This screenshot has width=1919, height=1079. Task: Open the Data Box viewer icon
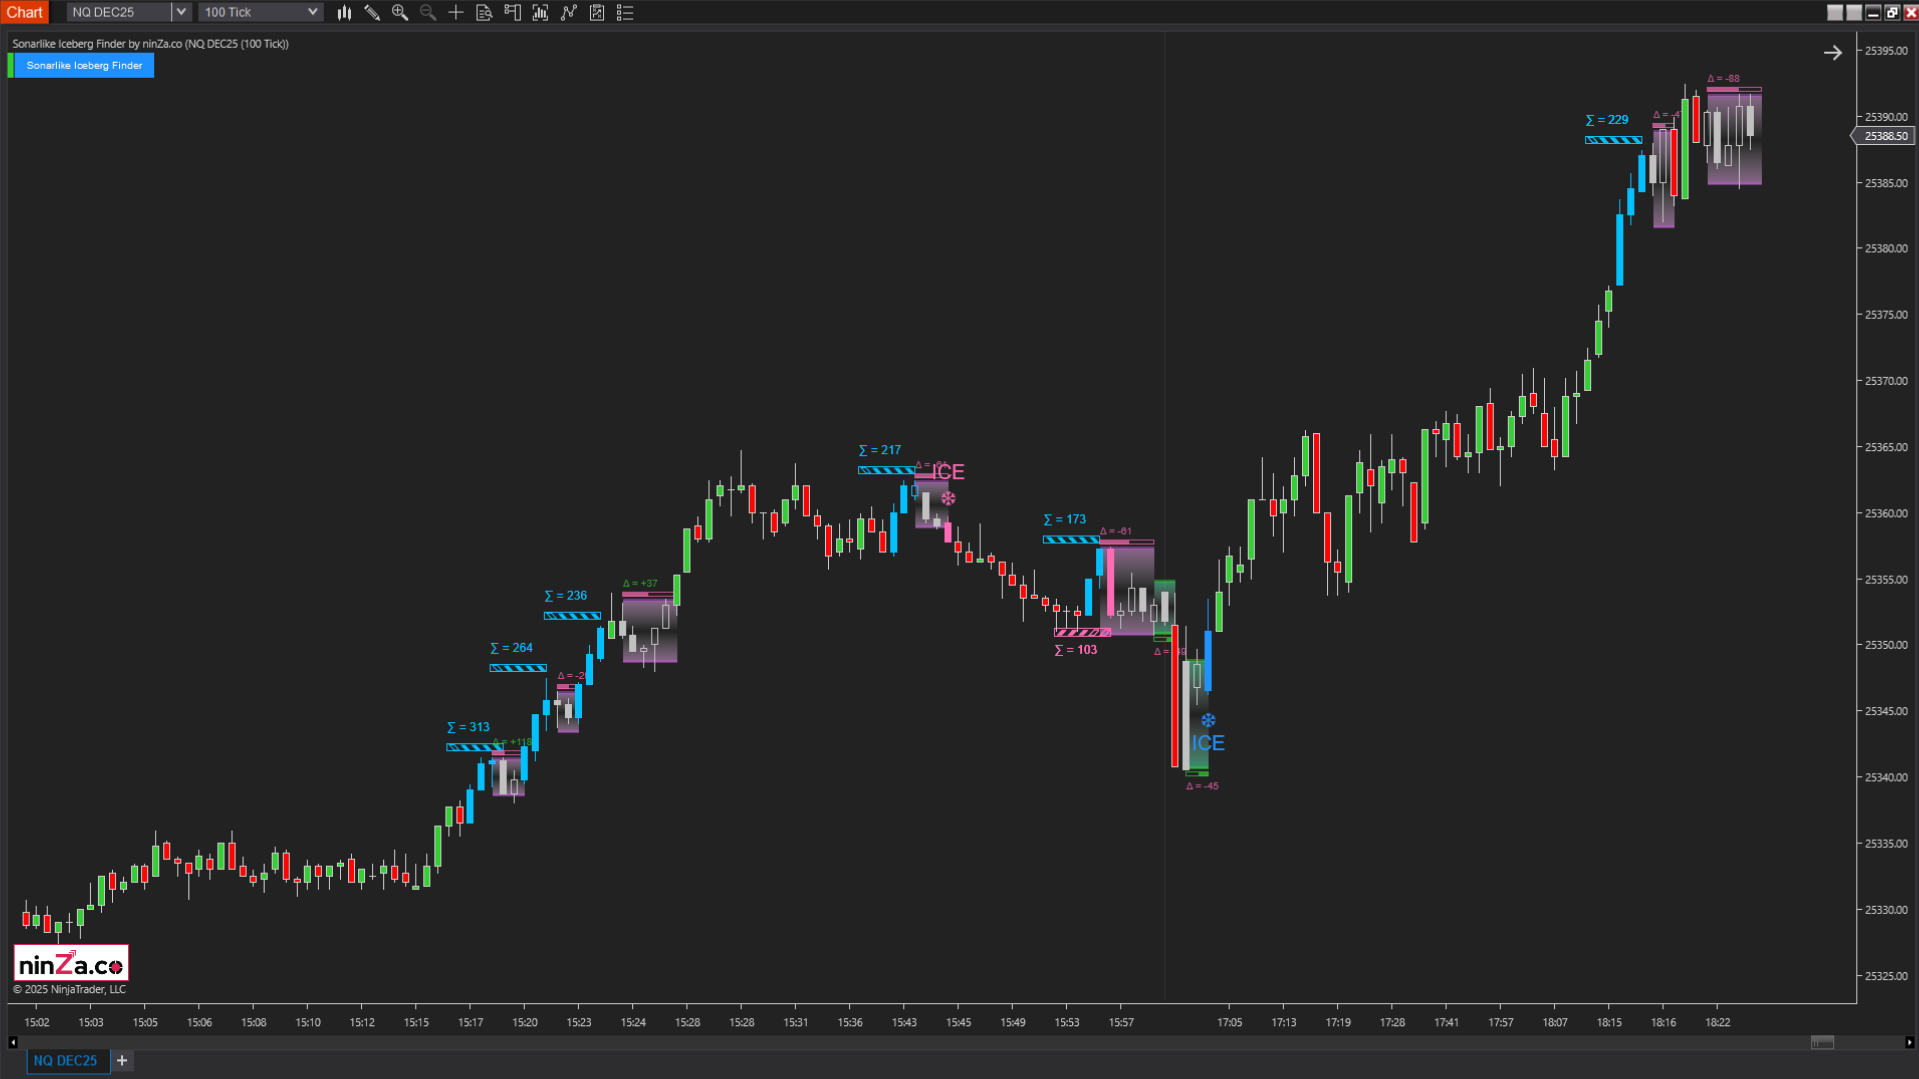pos(484,12)
